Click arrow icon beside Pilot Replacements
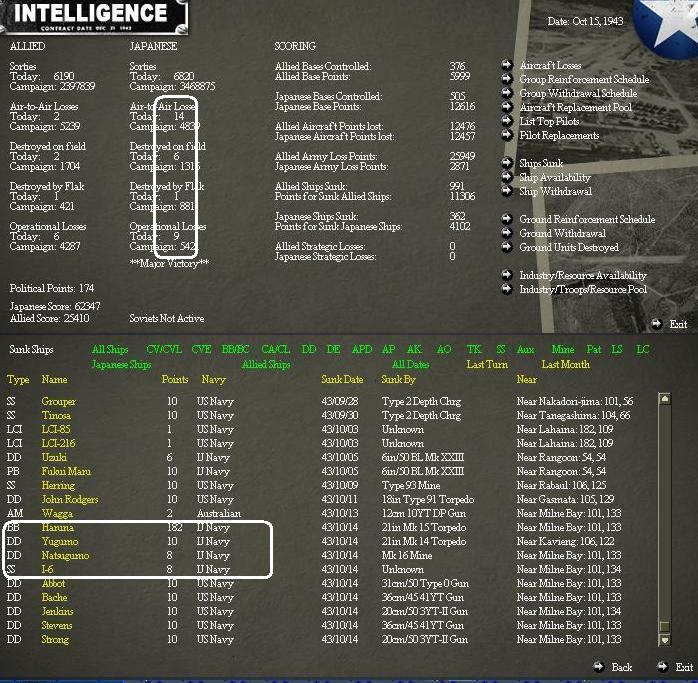This screenshot has height=683, width=698. tap(507, 135)
